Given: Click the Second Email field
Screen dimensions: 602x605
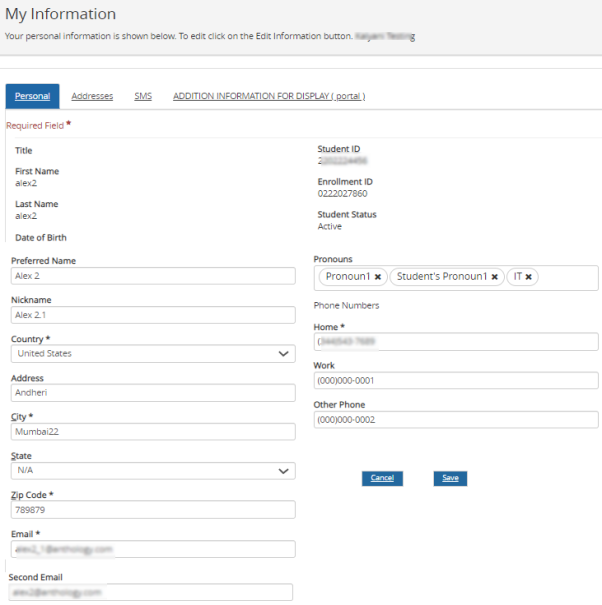Looking at the screenshot, I should [x=150, y=592].
